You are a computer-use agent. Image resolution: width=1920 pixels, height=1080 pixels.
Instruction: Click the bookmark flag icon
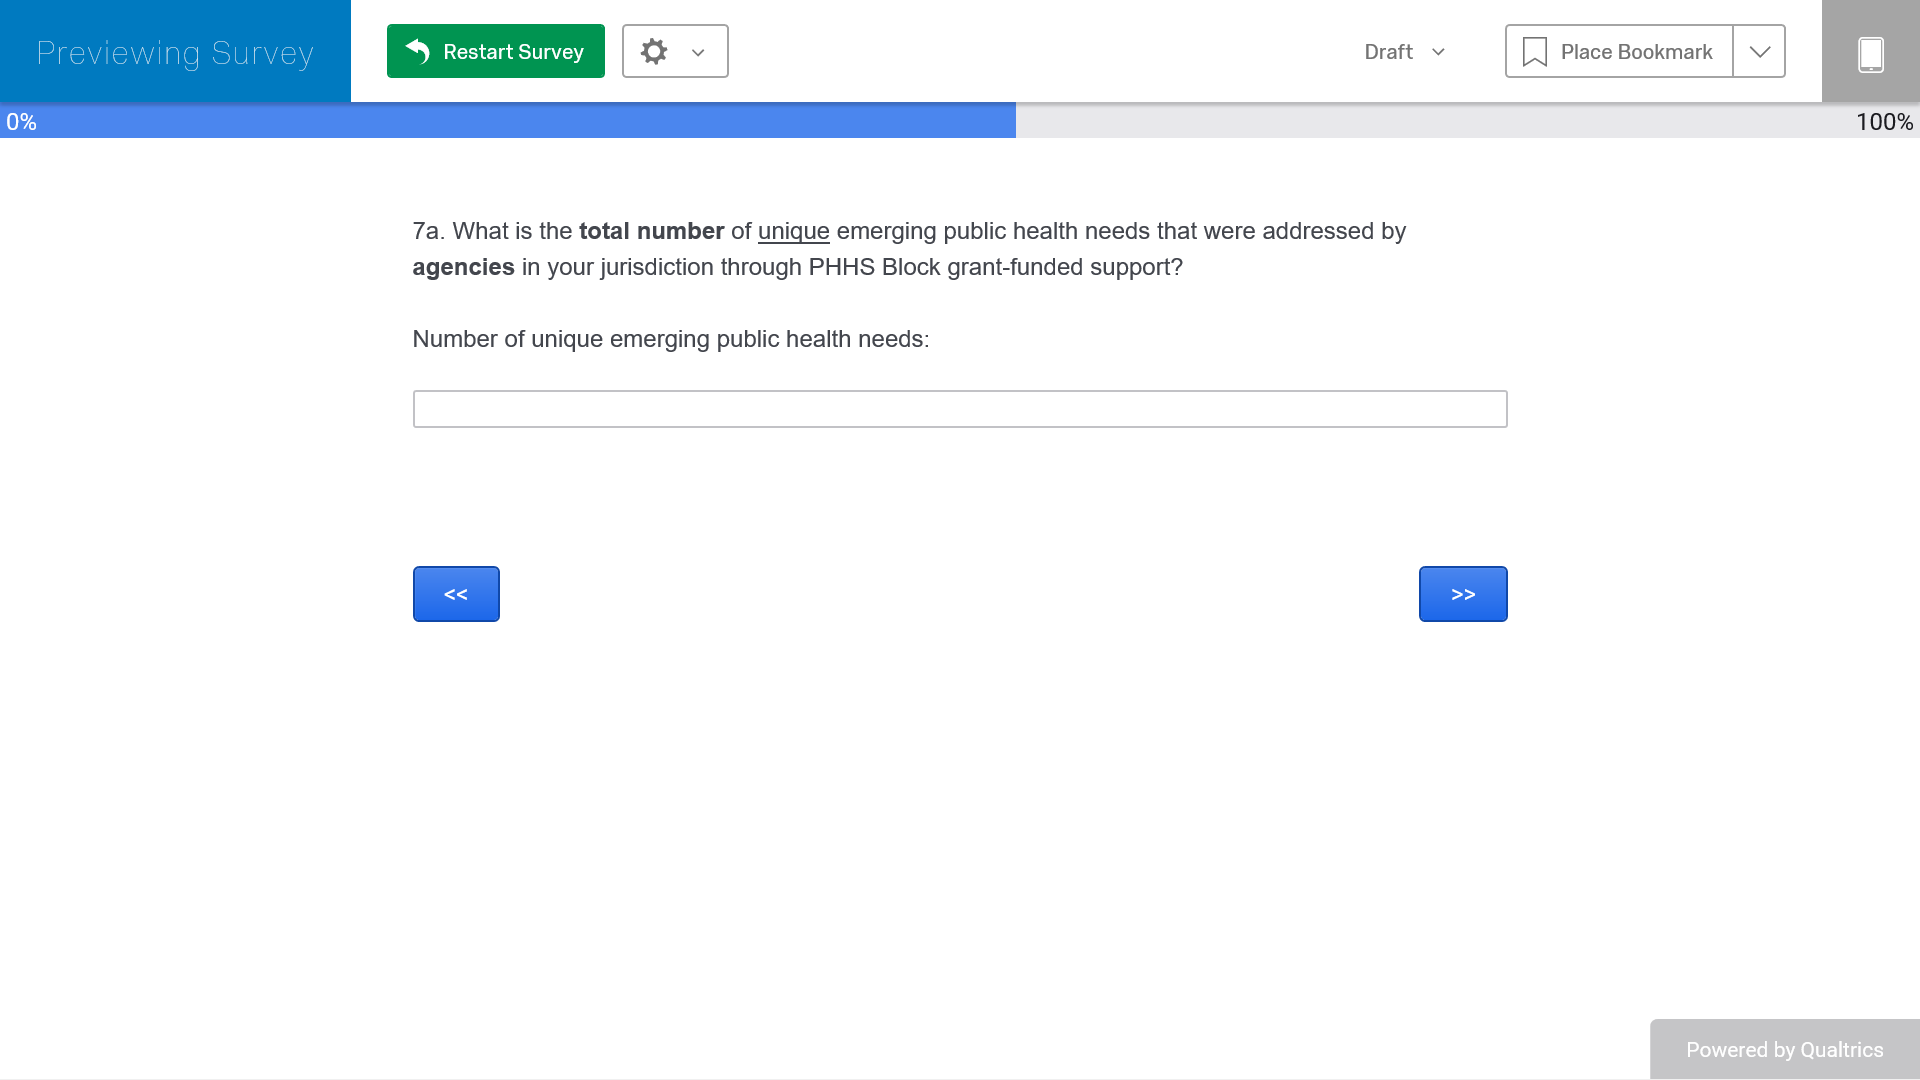1534,52
